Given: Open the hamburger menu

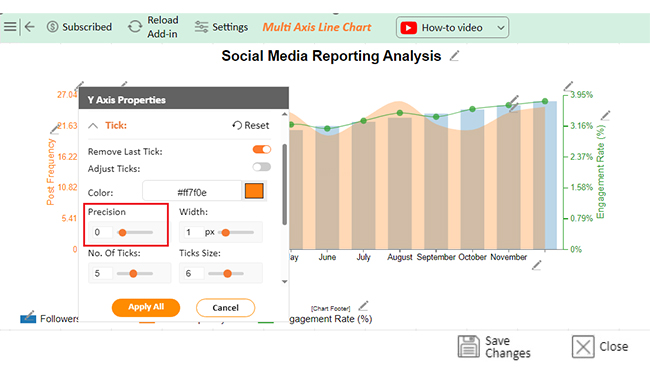Looking at the screenshot, I should (x=10, y=27).
